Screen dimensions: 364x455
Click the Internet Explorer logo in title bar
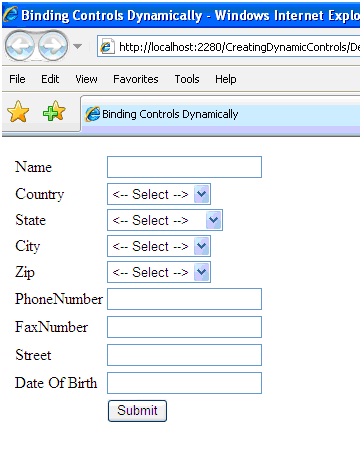(10, 15)
